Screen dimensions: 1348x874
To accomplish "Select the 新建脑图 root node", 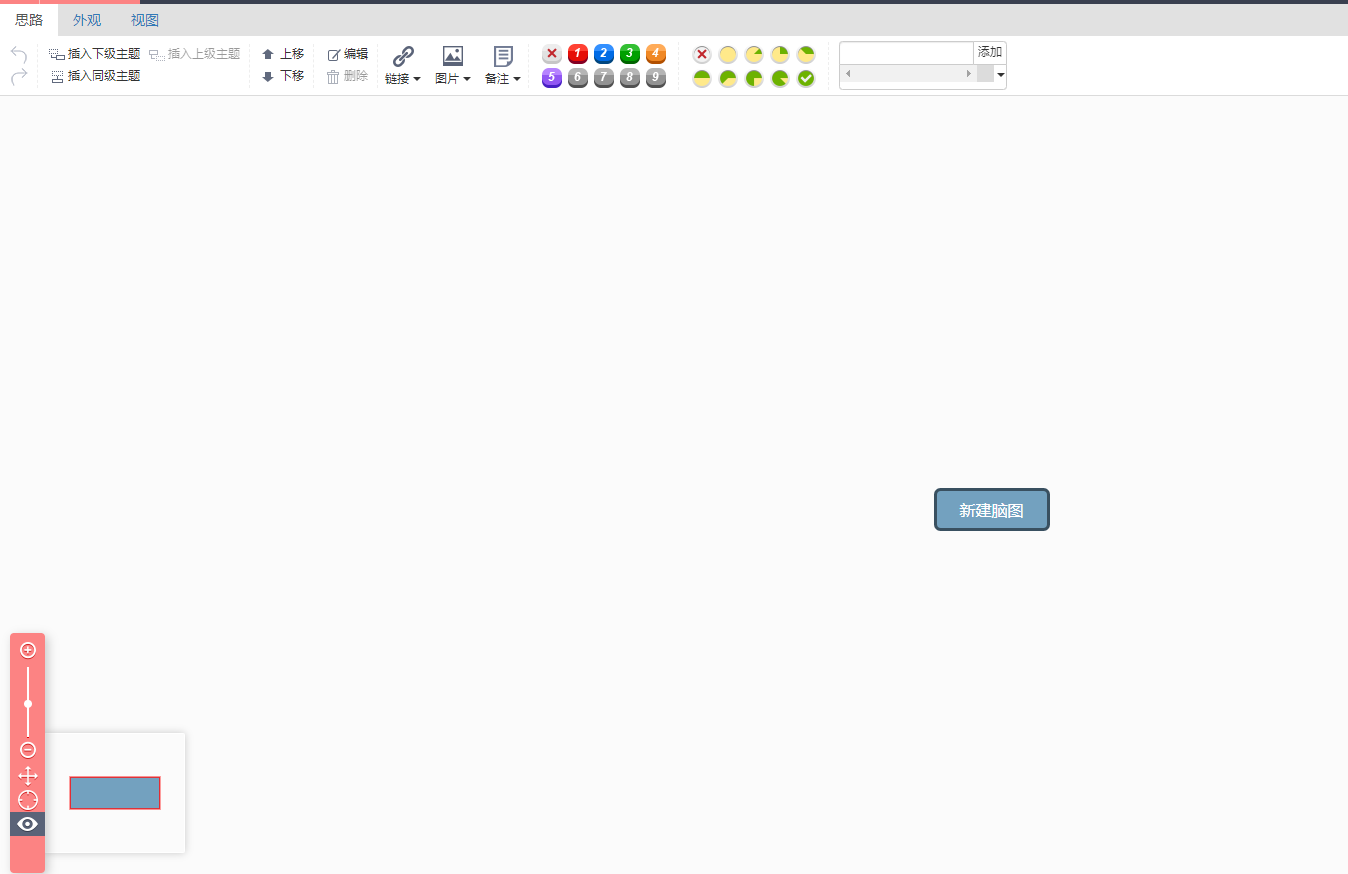I will click(x=992, y=510).
